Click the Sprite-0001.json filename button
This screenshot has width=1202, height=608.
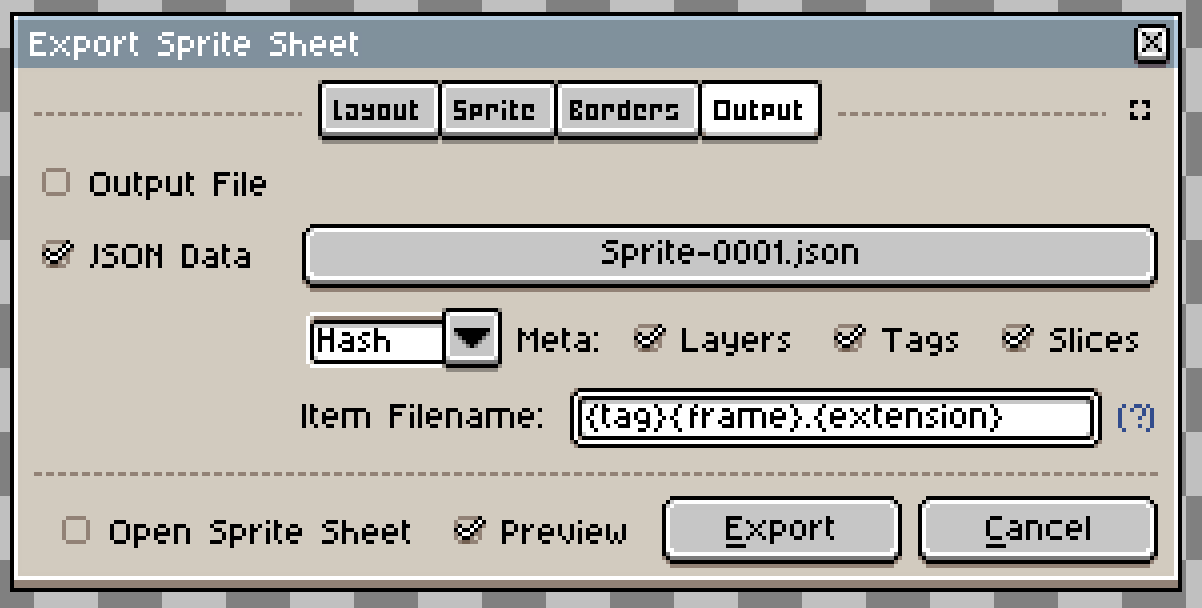[731, 255]
